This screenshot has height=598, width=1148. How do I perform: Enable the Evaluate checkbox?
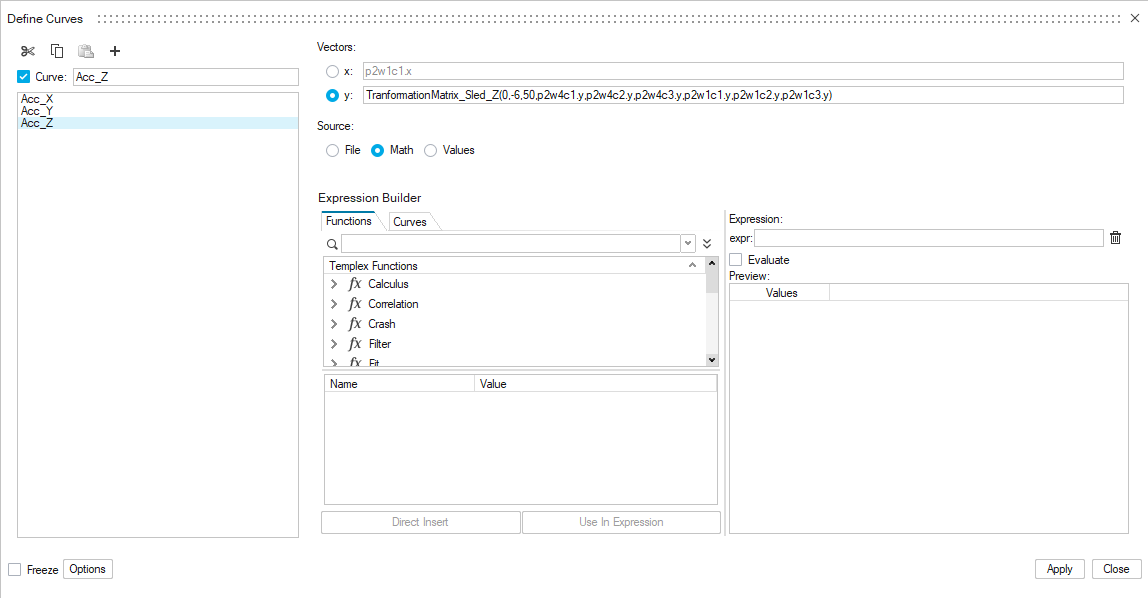[x=736, y=260]
